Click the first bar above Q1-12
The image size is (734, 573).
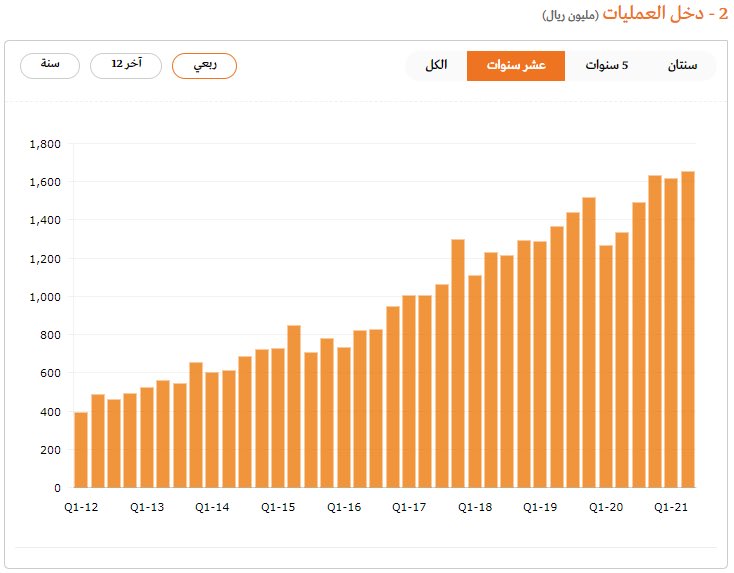point(81,450)
